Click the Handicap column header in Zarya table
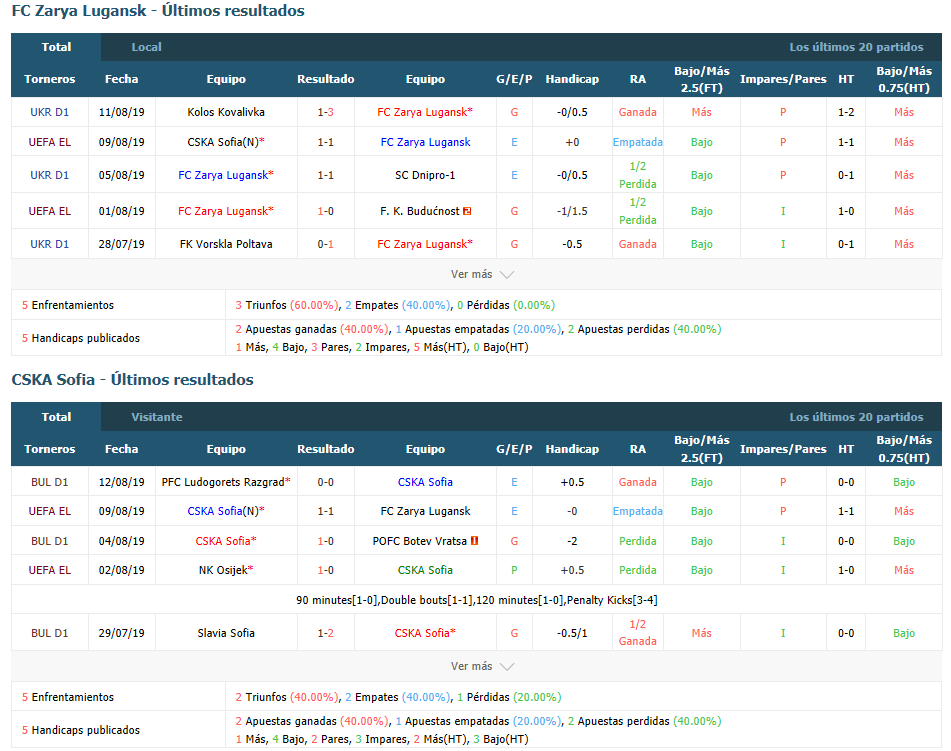The width and height of the screenshot is (951, 751). tap(572, 79)
